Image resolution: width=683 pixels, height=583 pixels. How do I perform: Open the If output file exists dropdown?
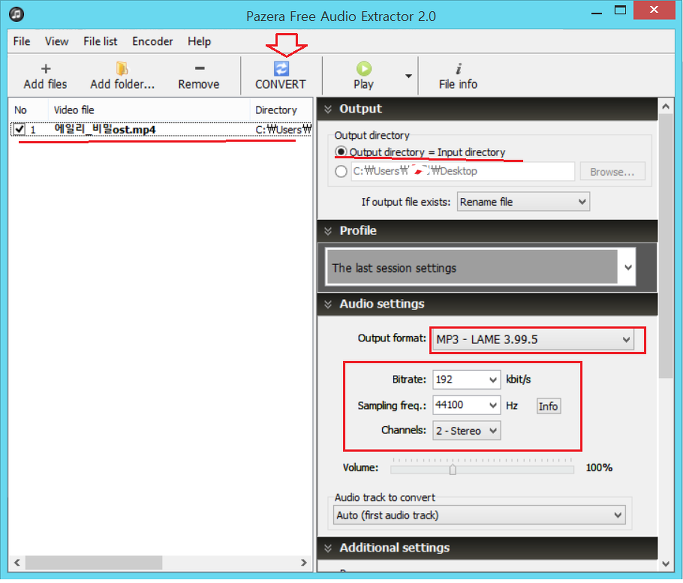tap(523, 202)
